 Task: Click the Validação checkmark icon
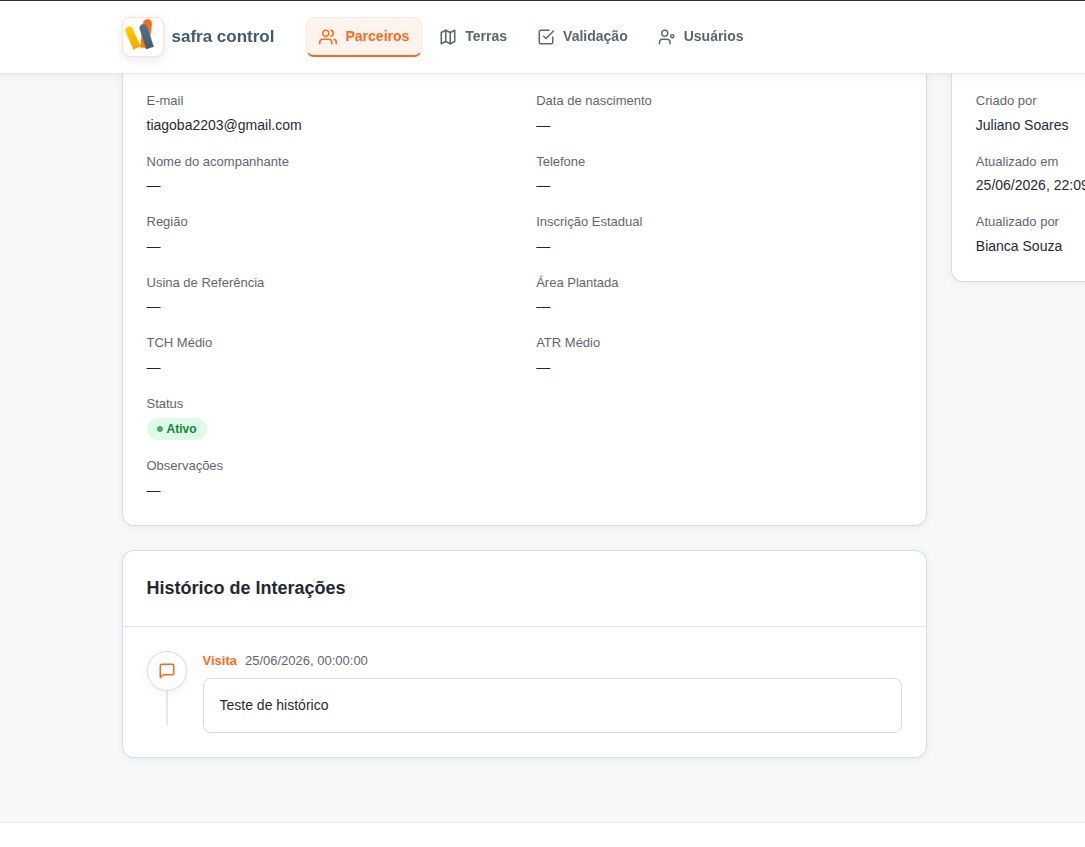(546, 37)
